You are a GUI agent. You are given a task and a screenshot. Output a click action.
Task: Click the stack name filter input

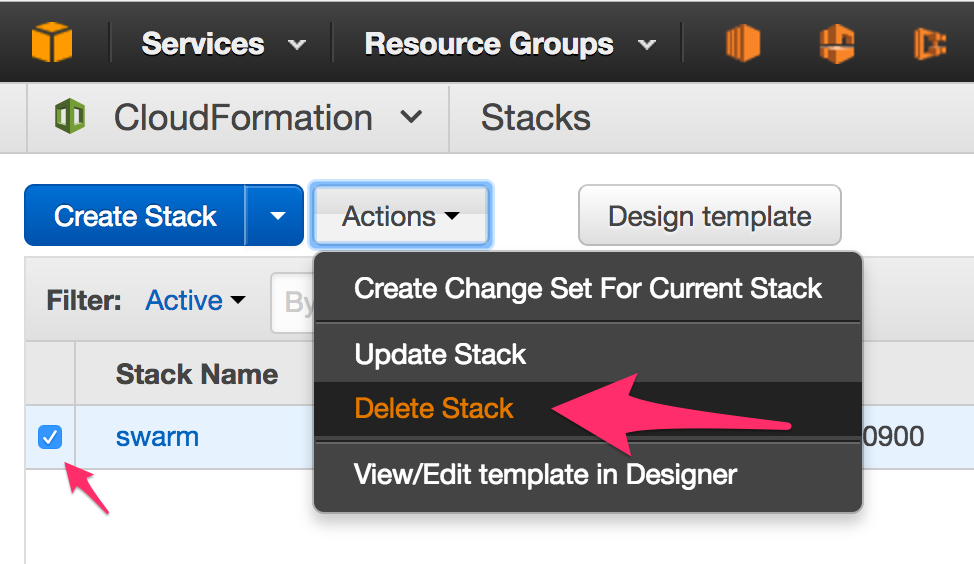click(293, 302)
